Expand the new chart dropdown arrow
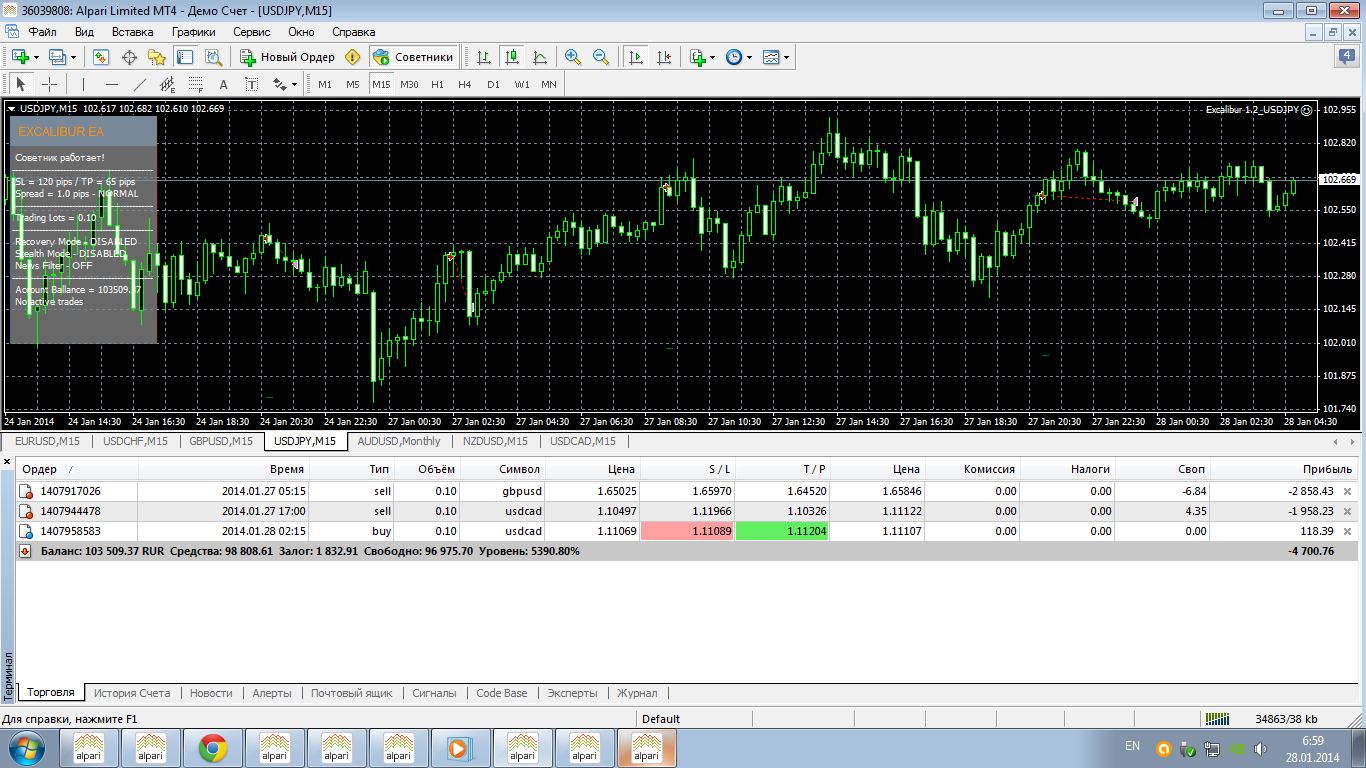This screenshot has width=1366, height=768. [x=37, y=57]
